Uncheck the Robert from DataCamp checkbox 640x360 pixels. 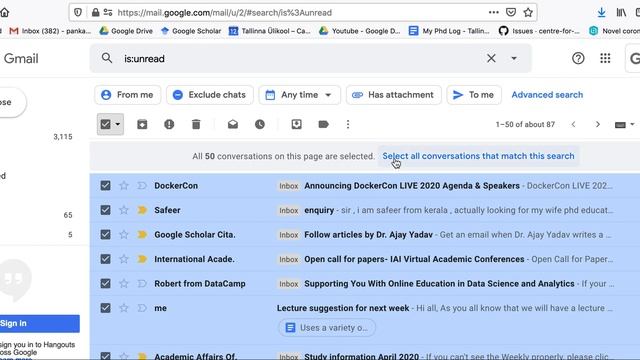pos(105,284)
